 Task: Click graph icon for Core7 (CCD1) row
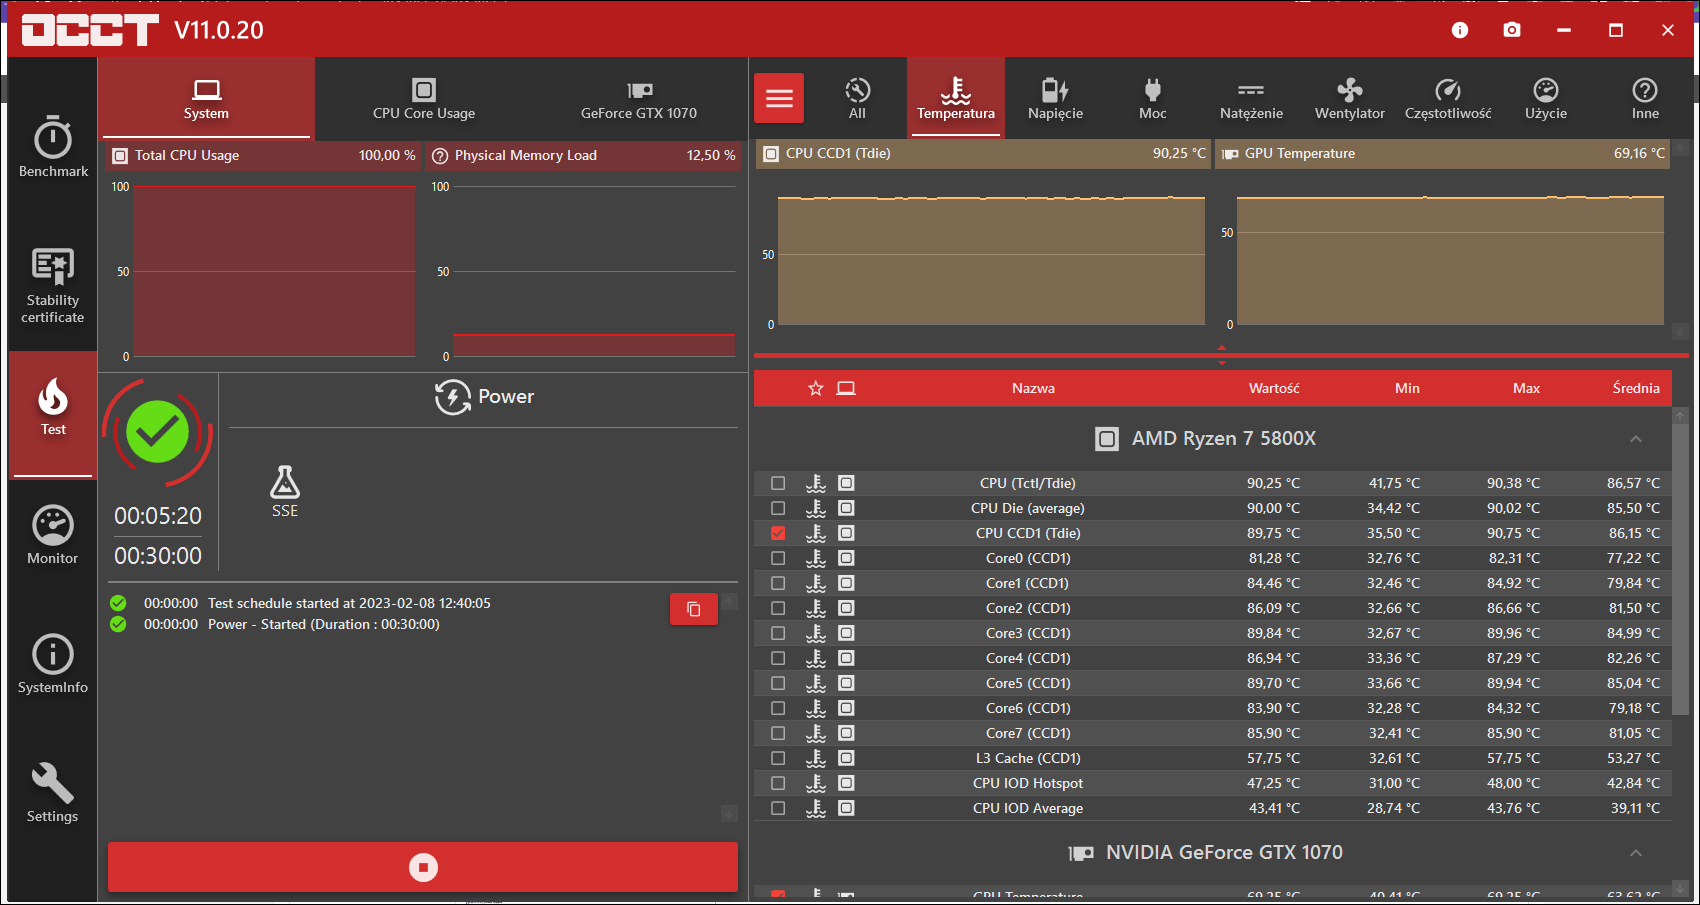tap(846, 733)
